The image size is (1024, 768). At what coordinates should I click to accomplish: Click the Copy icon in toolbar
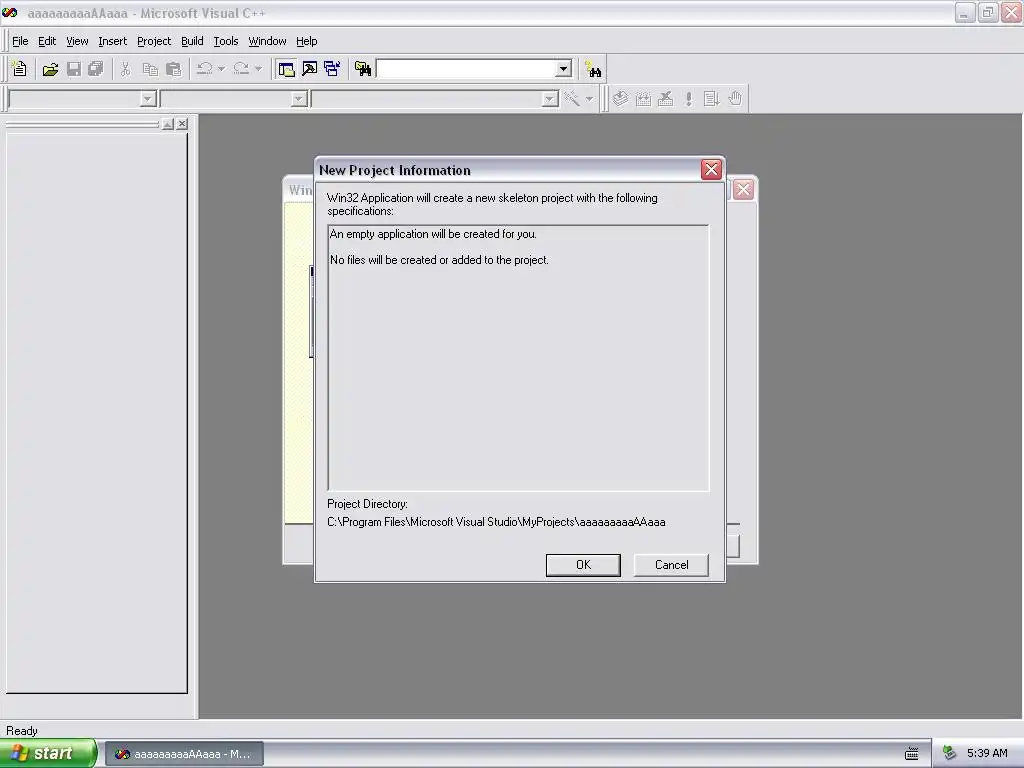[x=150, y=69]
